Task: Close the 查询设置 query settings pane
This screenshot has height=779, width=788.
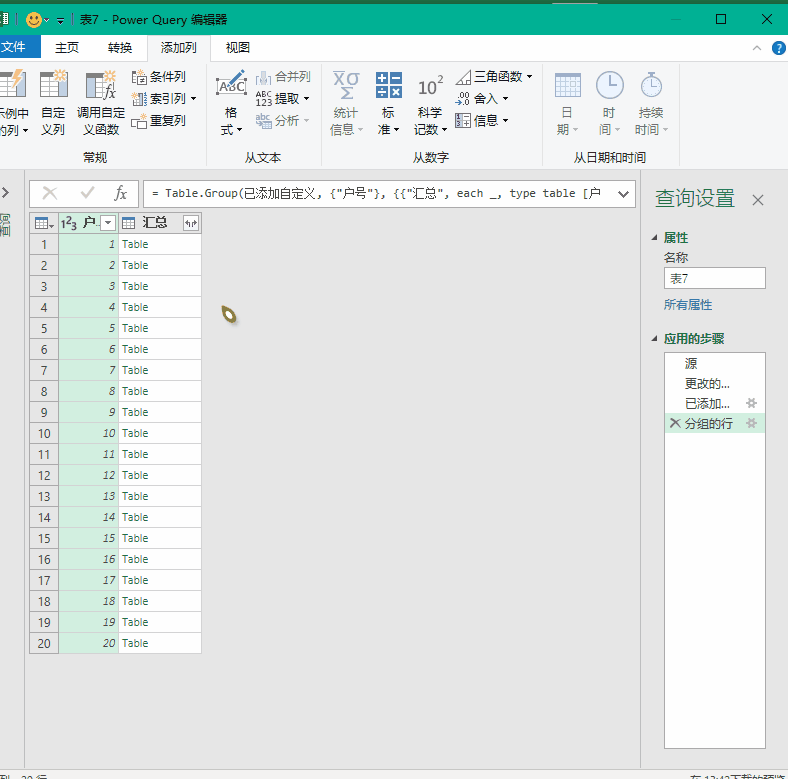Action: (758, 200)
